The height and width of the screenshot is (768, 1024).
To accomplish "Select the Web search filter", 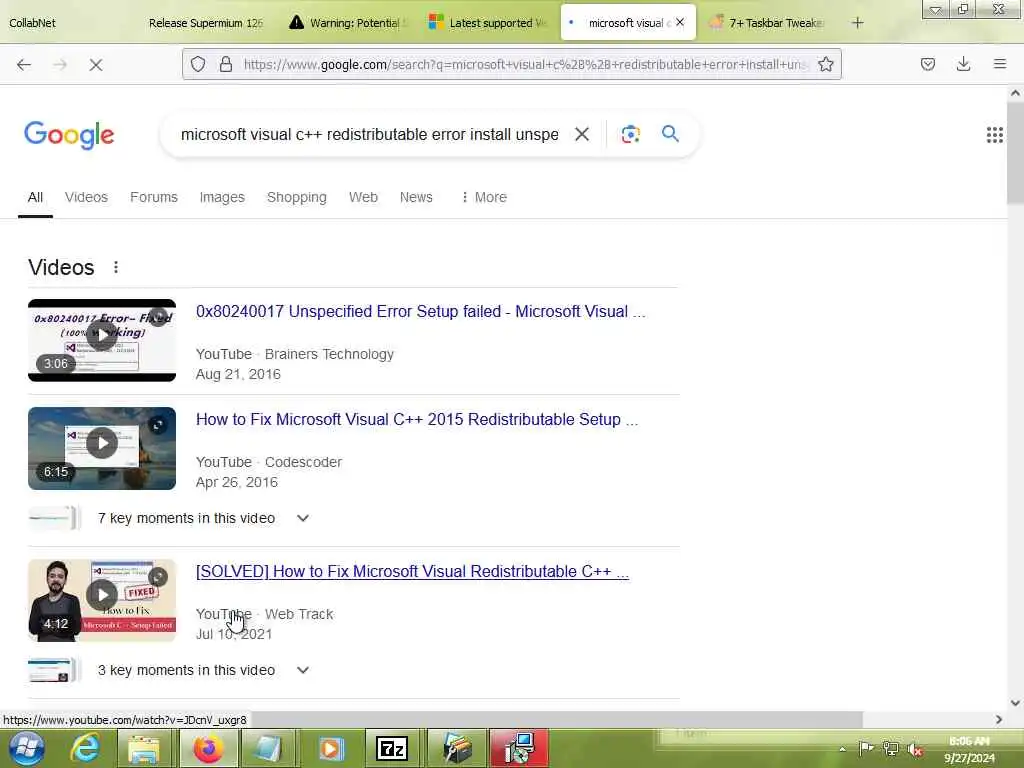I will coord(363,197).
